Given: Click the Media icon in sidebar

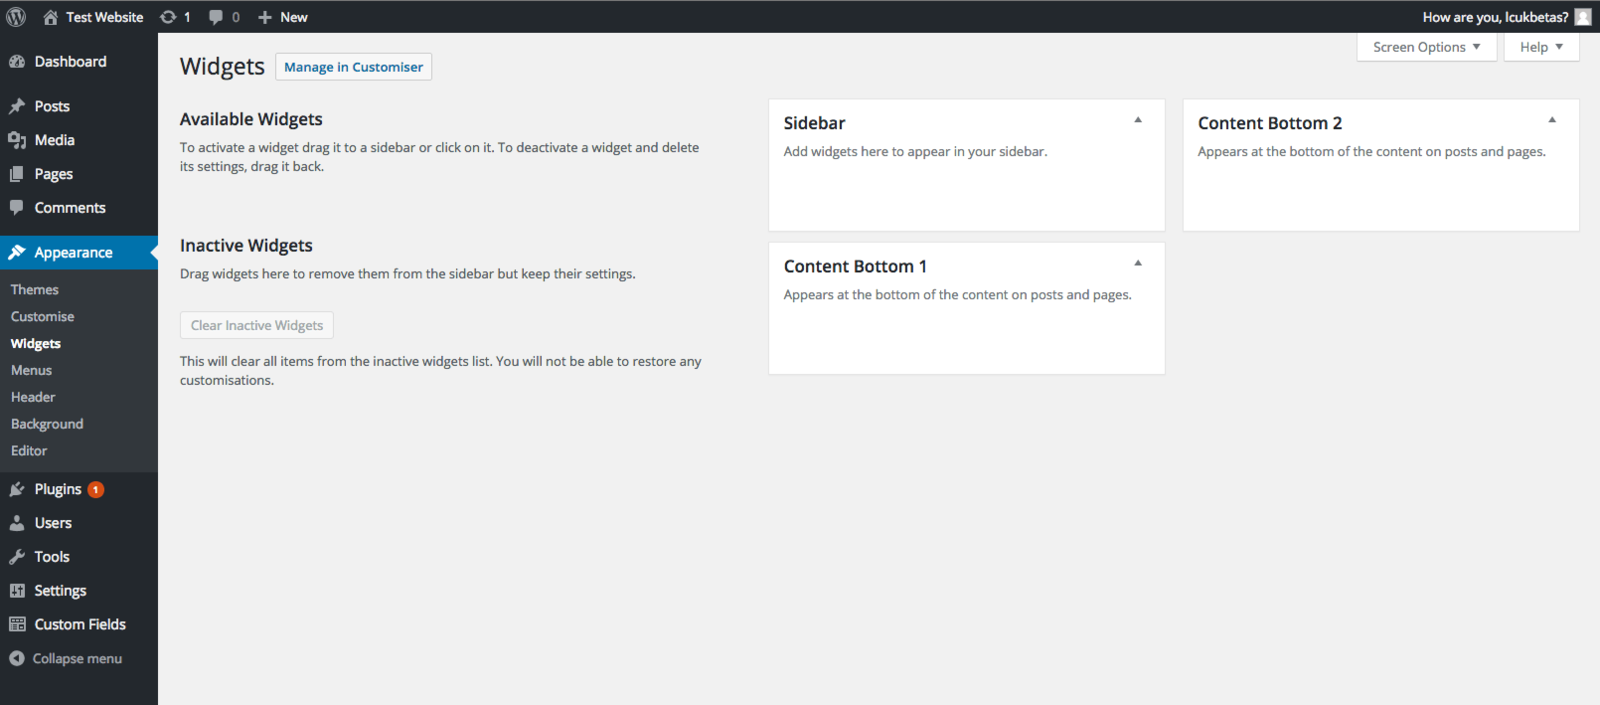Looking at the screenshot, I should tap(17, 140).
